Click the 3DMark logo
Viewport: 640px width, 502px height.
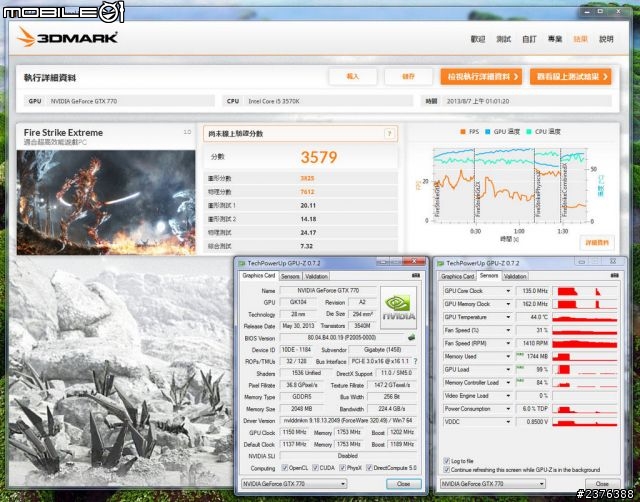(x=67, y=38)
